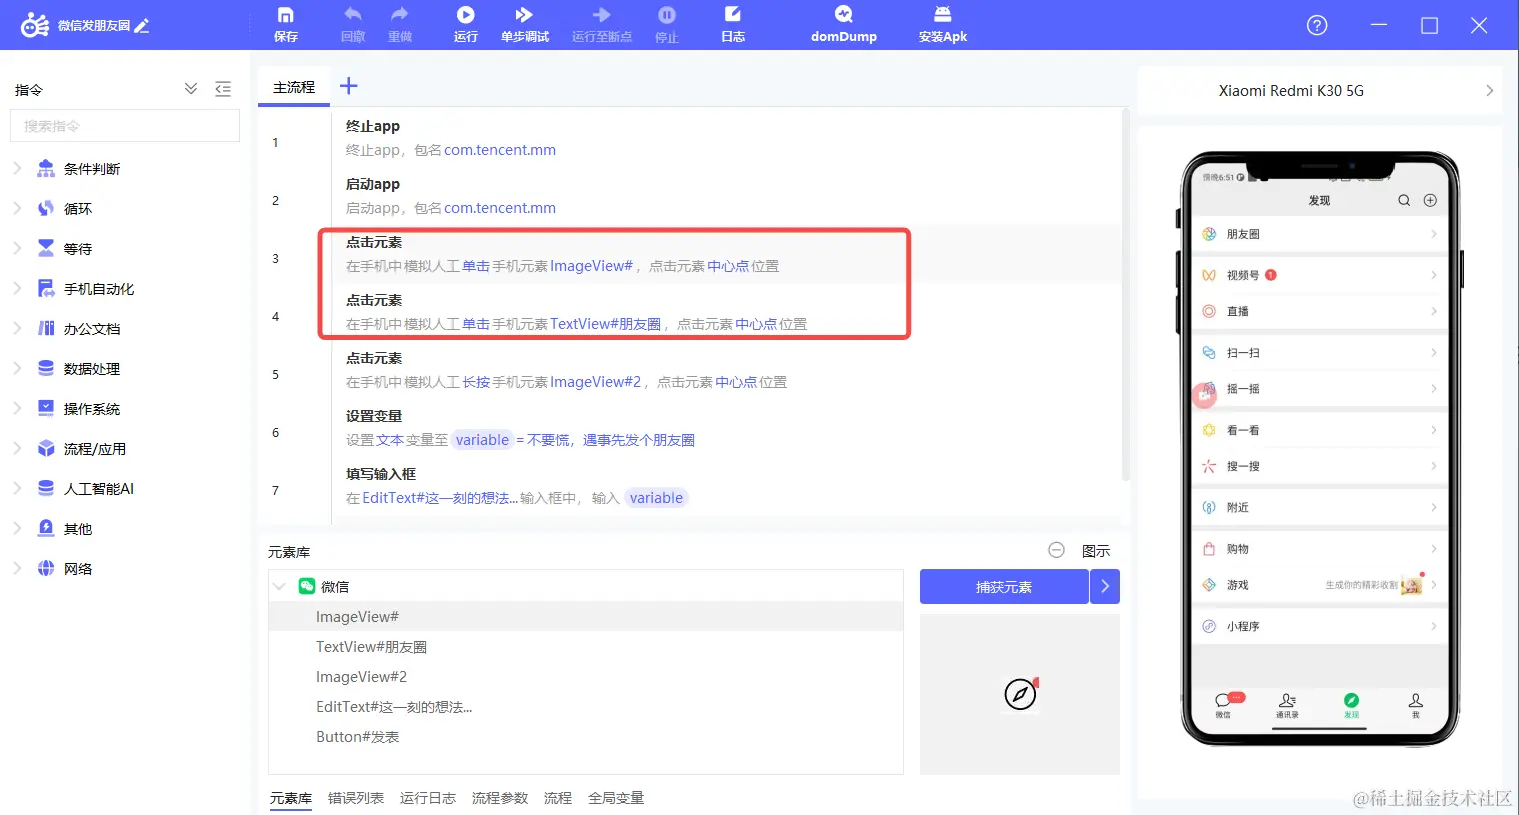This screenshot has height=815, width=1519.
Task: Tap search icon on phone screen
Action: tap(1404, 200)
